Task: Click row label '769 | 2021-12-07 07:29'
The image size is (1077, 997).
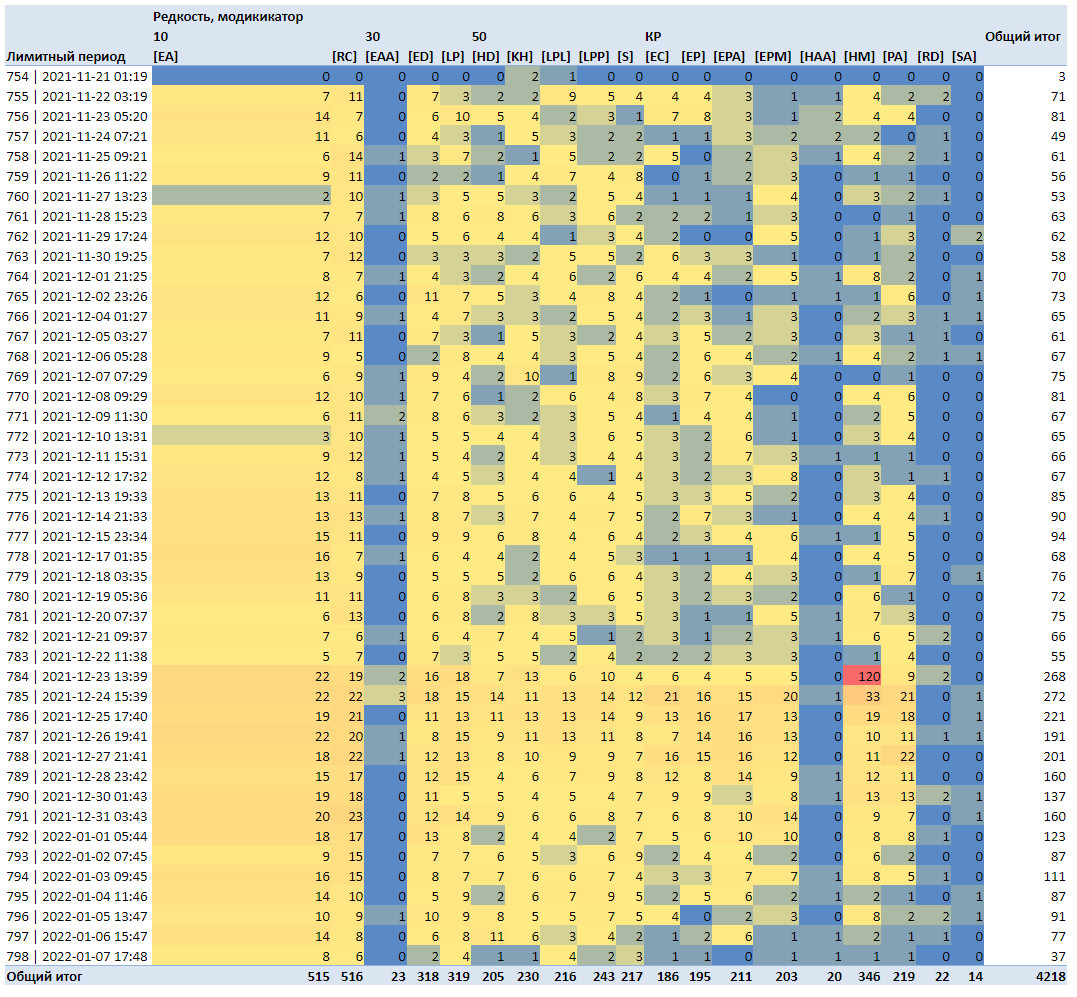Action: click(77, 376)
